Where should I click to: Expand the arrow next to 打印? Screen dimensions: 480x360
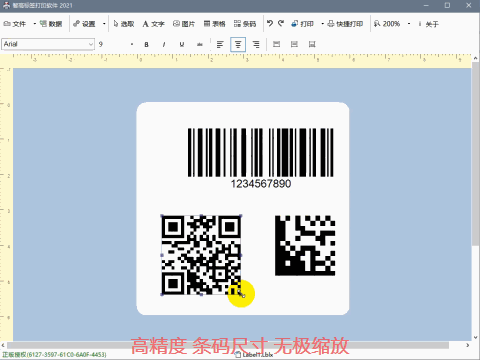pyautogui.click(x=322, y=24)
